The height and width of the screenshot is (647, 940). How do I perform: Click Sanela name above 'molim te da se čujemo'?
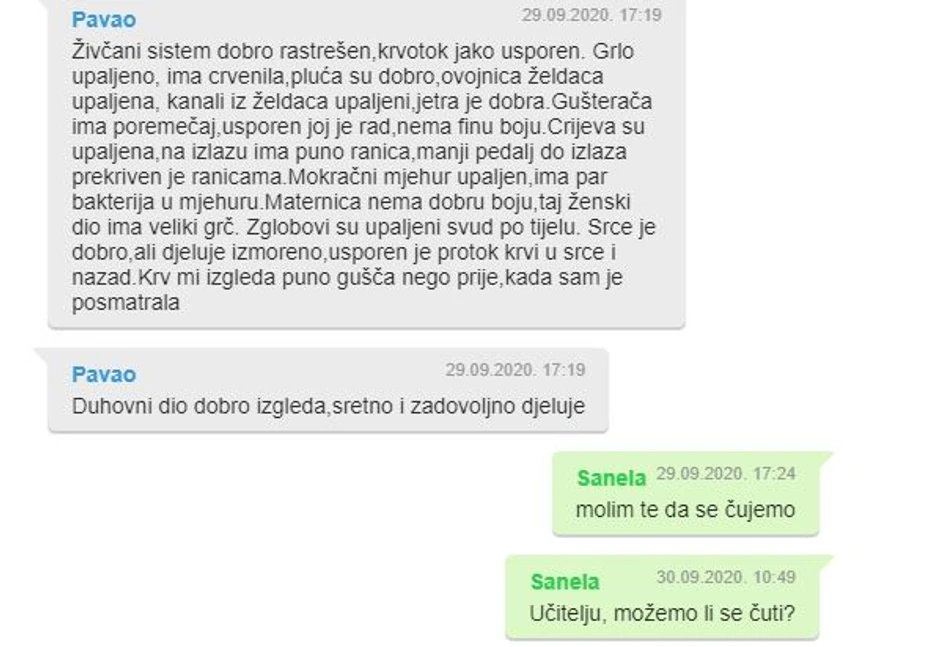[611, 479]
